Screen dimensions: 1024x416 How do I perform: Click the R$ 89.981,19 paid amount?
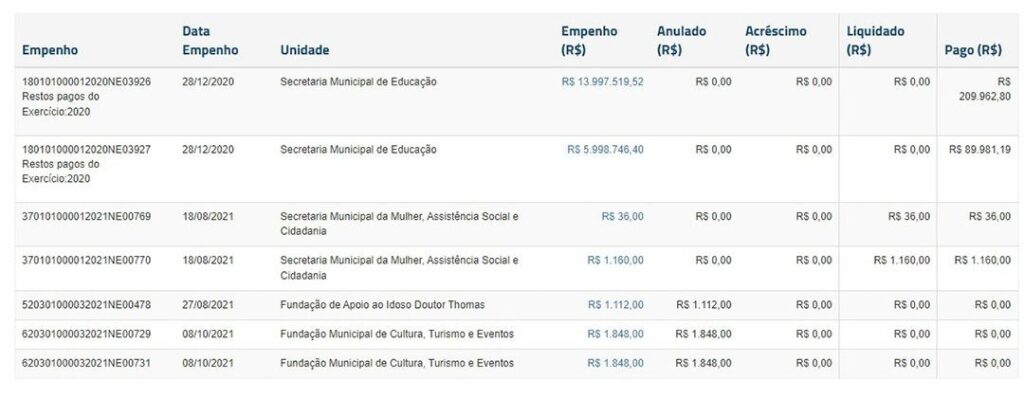[x=979, y=150]
